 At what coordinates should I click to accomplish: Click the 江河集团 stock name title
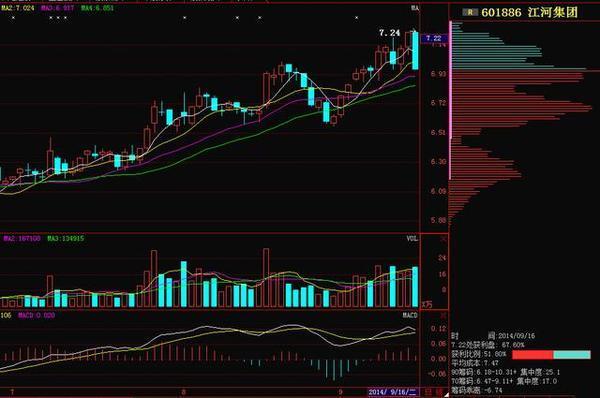(x=553, y=12)
